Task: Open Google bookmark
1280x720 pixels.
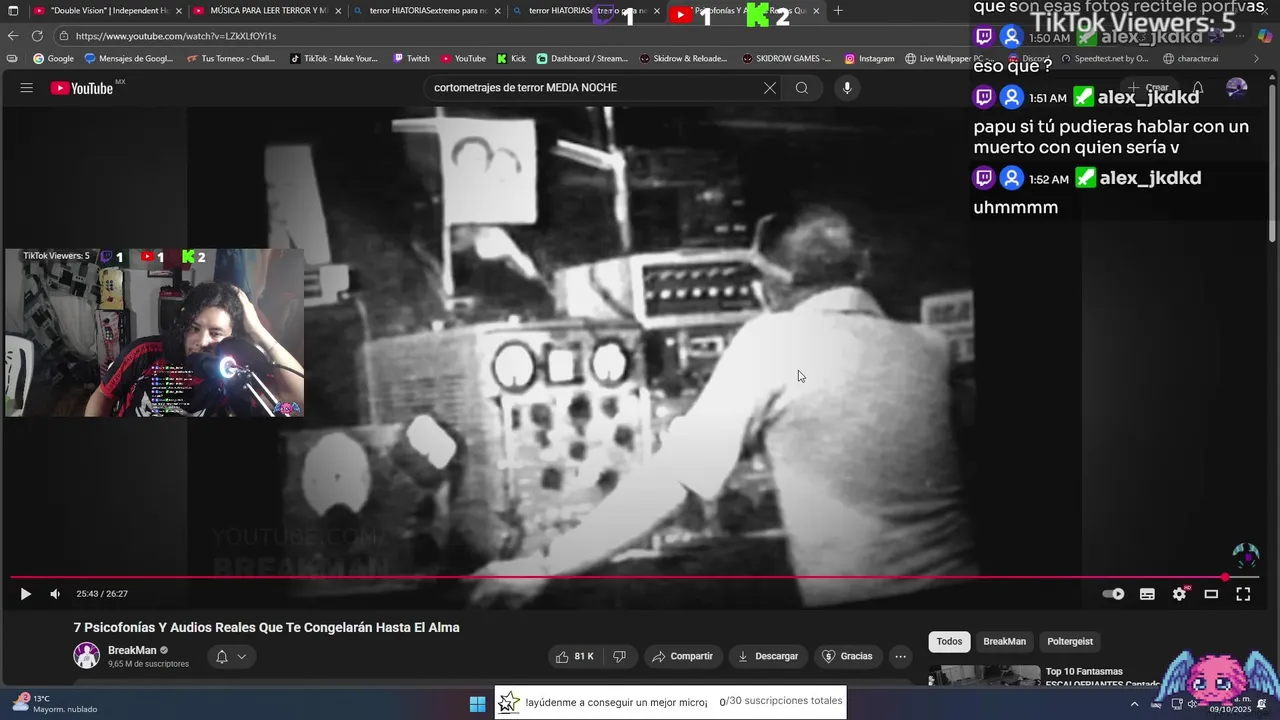Action: point(53,58)
